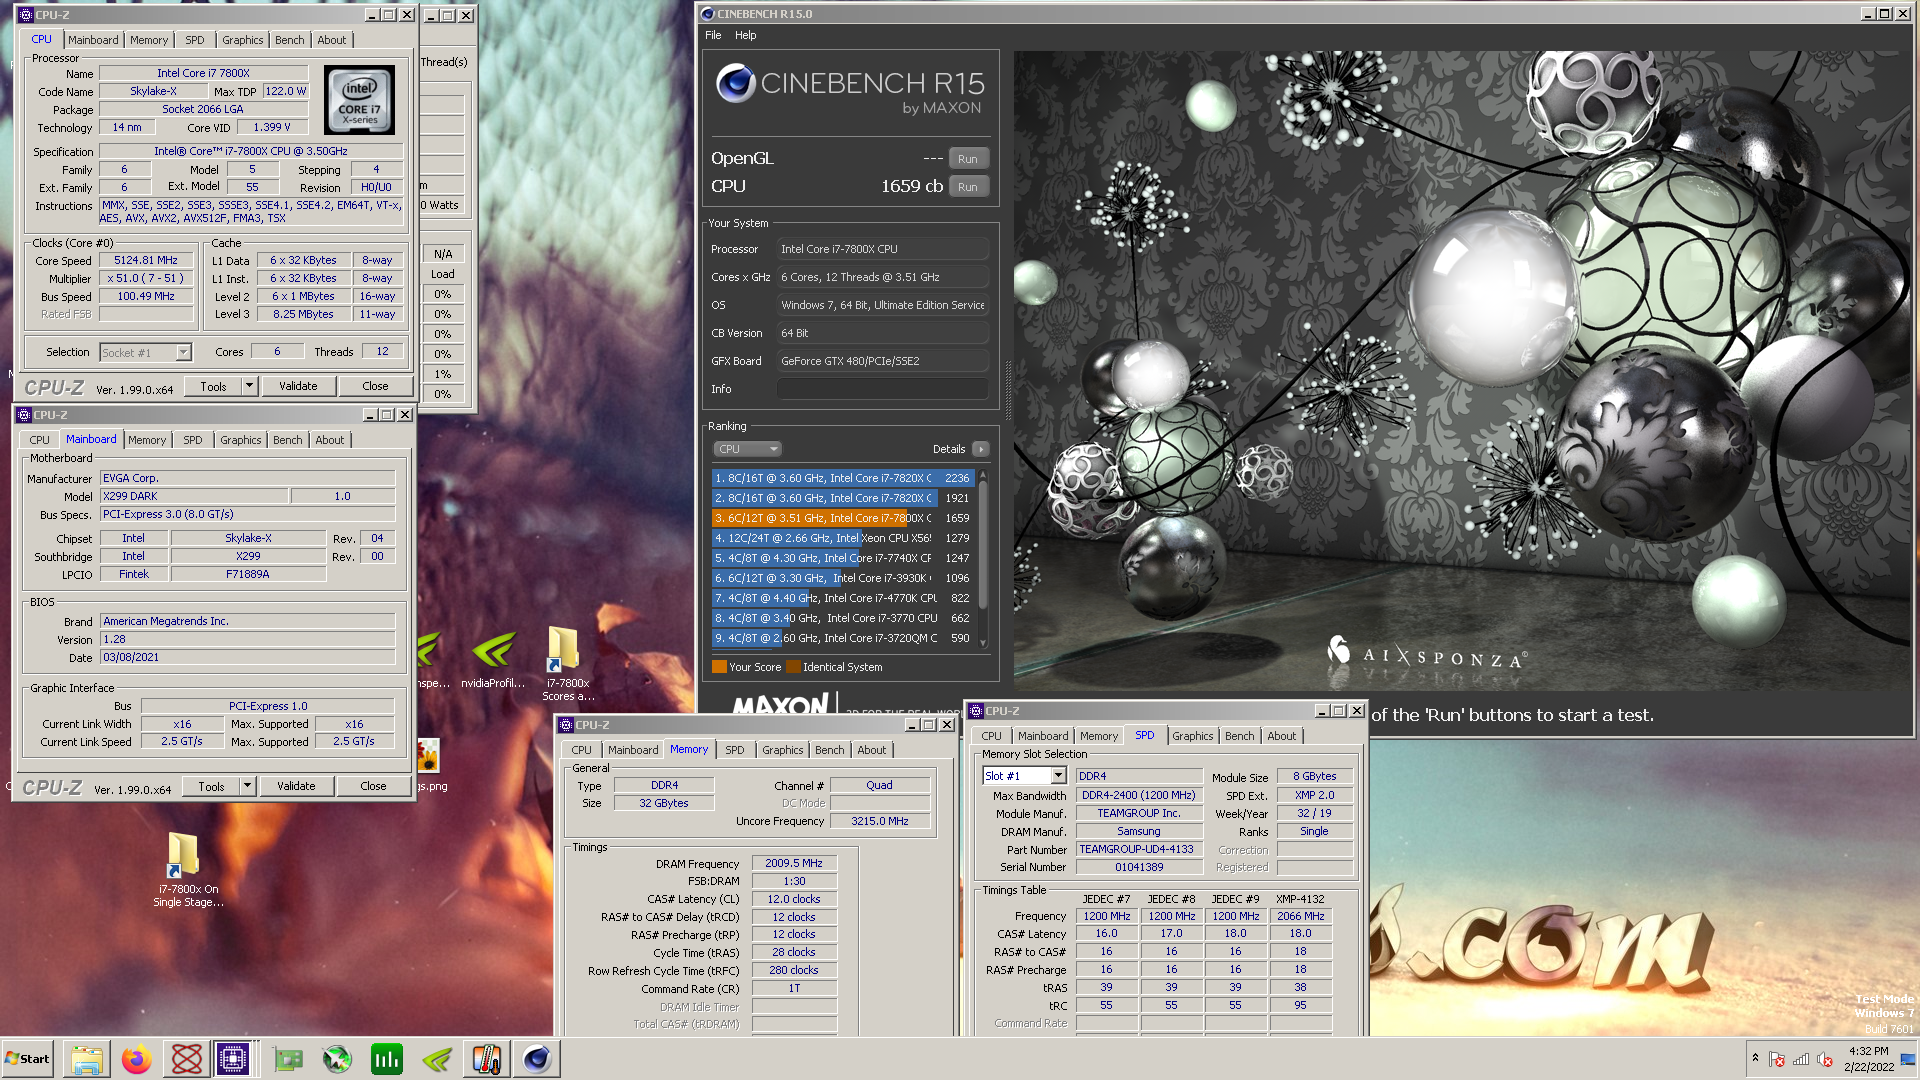This screenshot has height=1080, width=1920.
Task: Open the Slot #1 memory slot dropdown
Action: click(1024, 776)
